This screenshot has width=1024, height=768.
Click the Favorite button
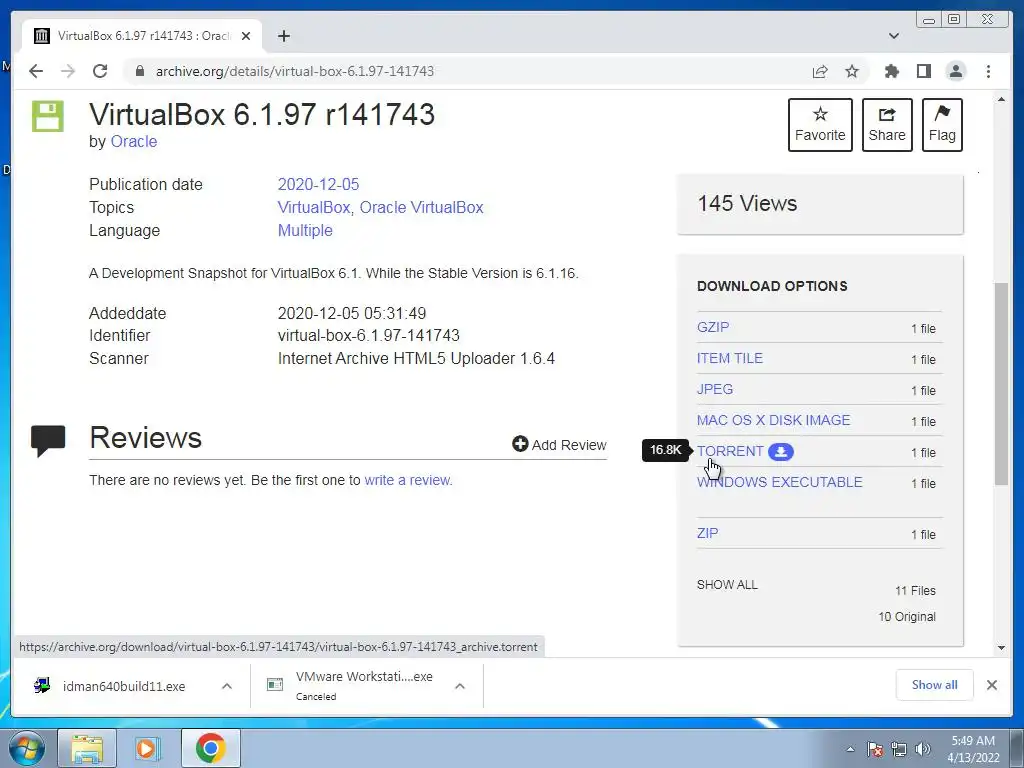tap(820, 125)
